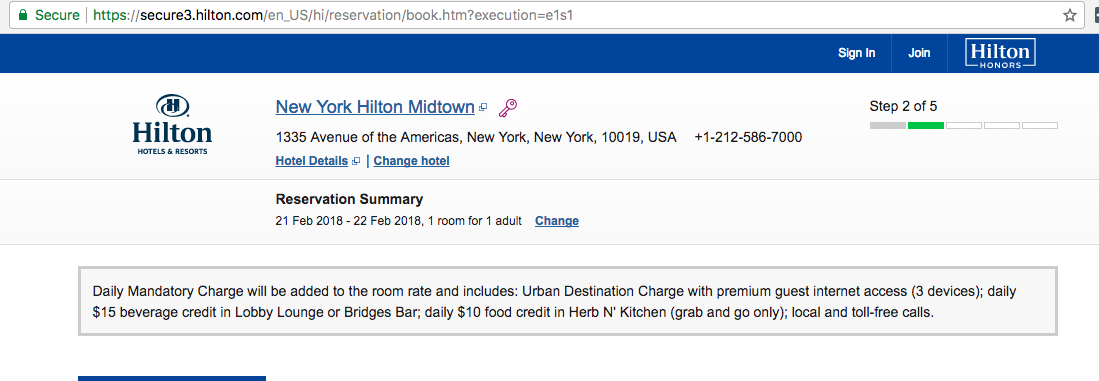Screen dimensions: 1099x381
Task: Click the third empty progress step segment
Action: (x=964, y=125)
